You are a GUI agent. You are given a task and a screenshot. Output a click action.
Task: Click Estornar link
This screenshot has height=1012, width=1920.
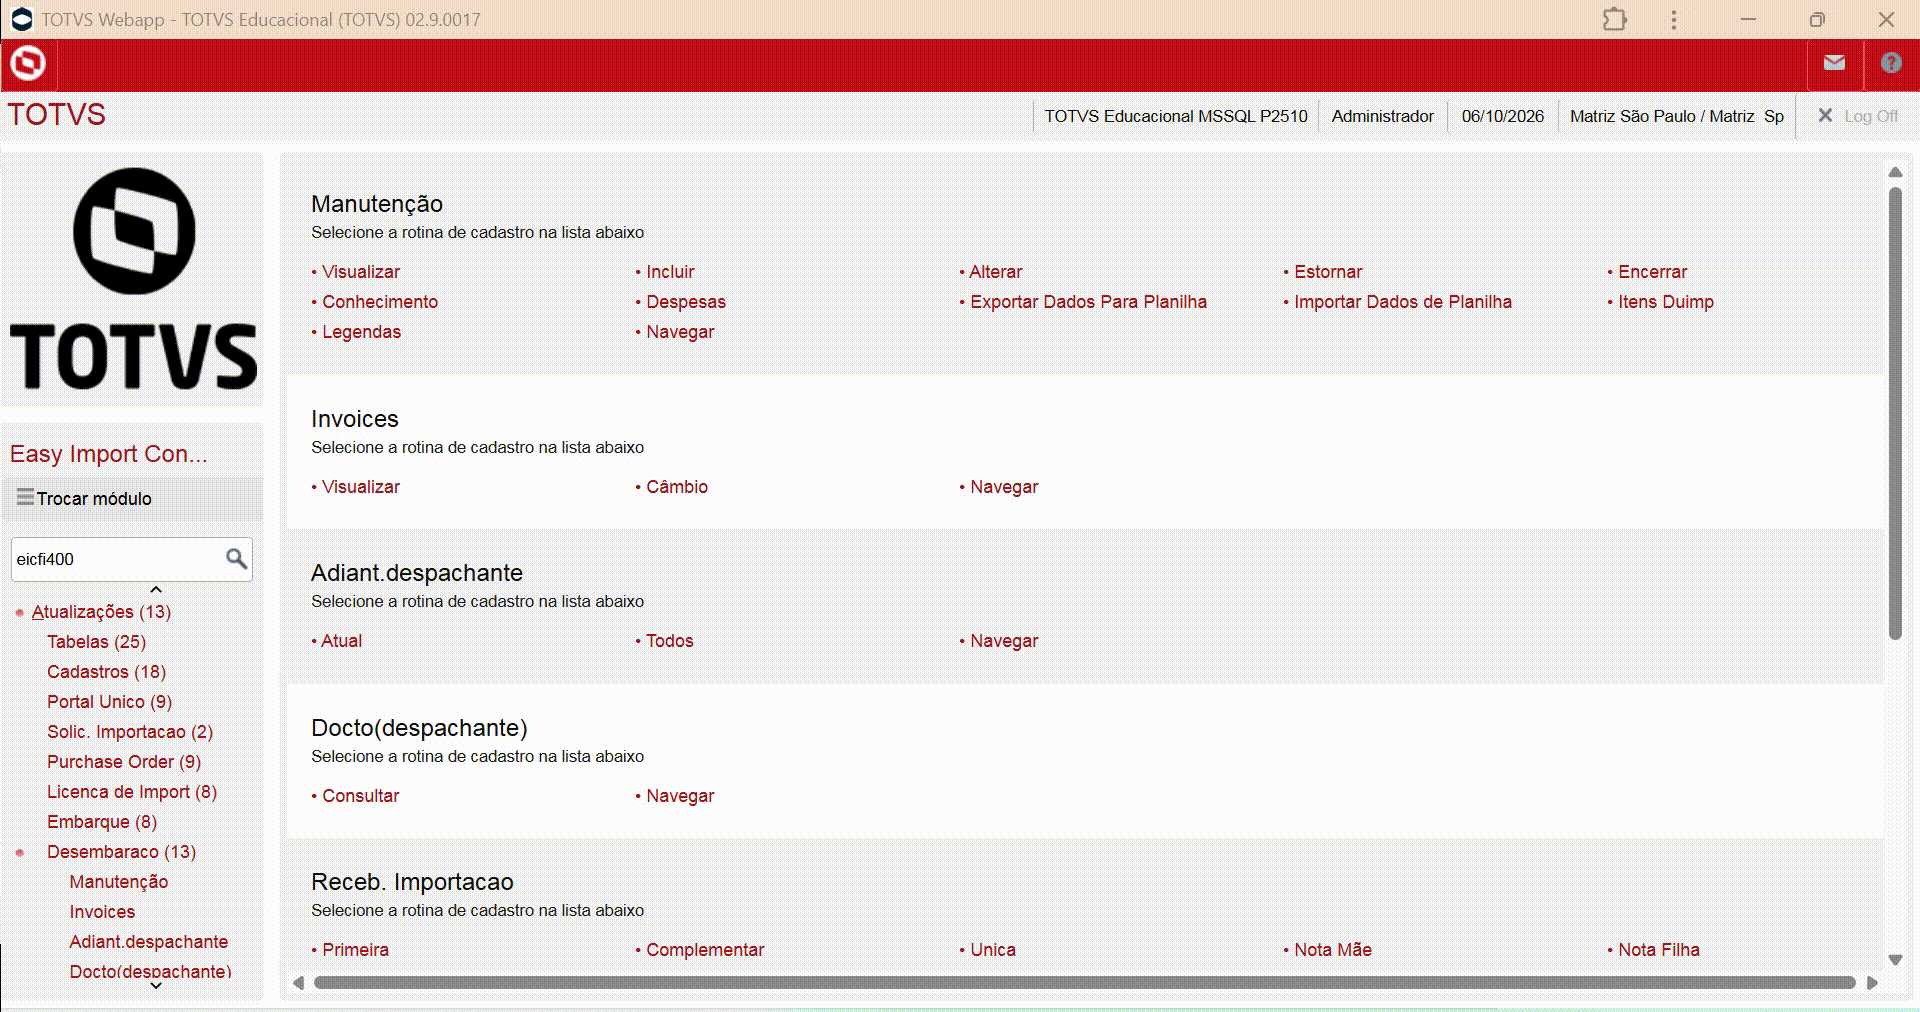(1328, 272)
